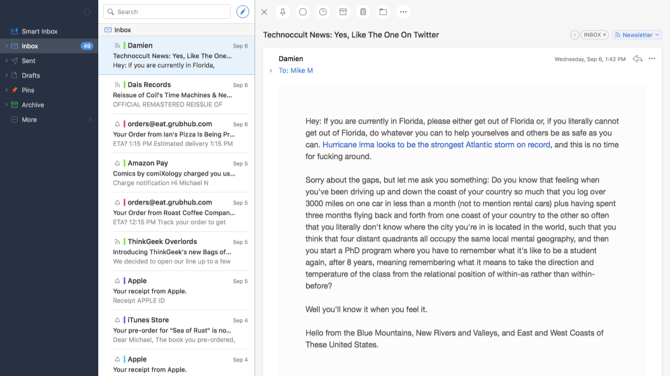Open the more actions menu in the toolbar

click(x=403, y=12)
